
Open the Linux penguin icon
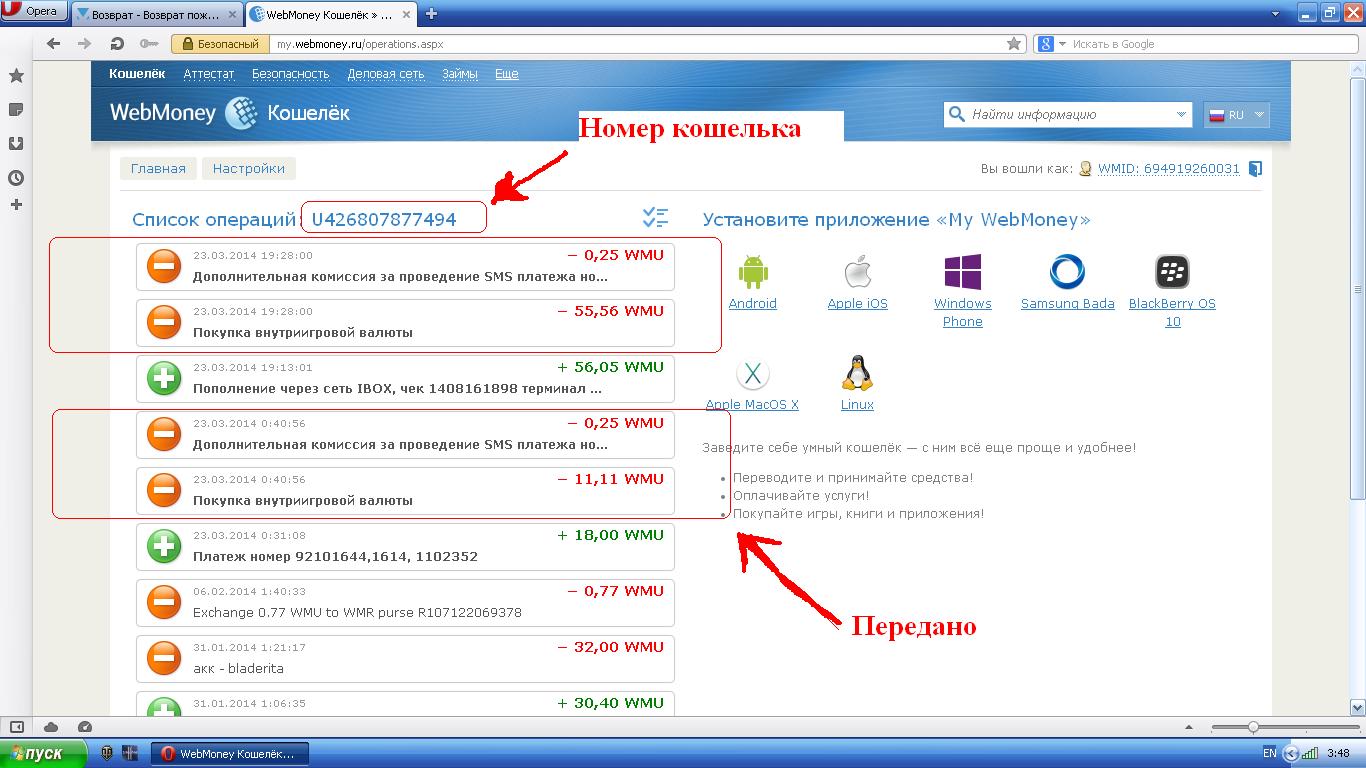pos(857,373)
